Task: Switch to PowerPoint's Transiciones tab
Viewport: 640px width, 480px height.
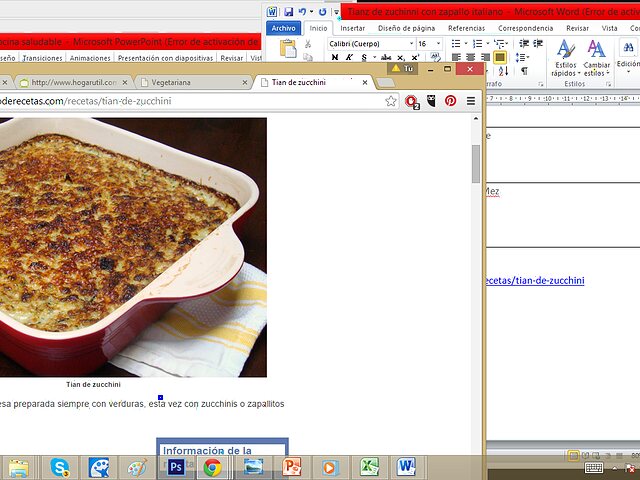Action: (x=42, y=58)
